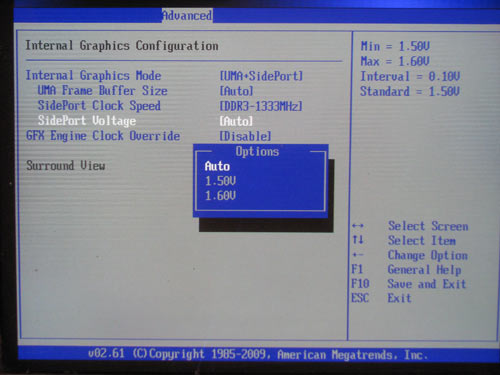Click the Save and Exit hint
Screen dimensions: 500x375
[x=427, y=284]
